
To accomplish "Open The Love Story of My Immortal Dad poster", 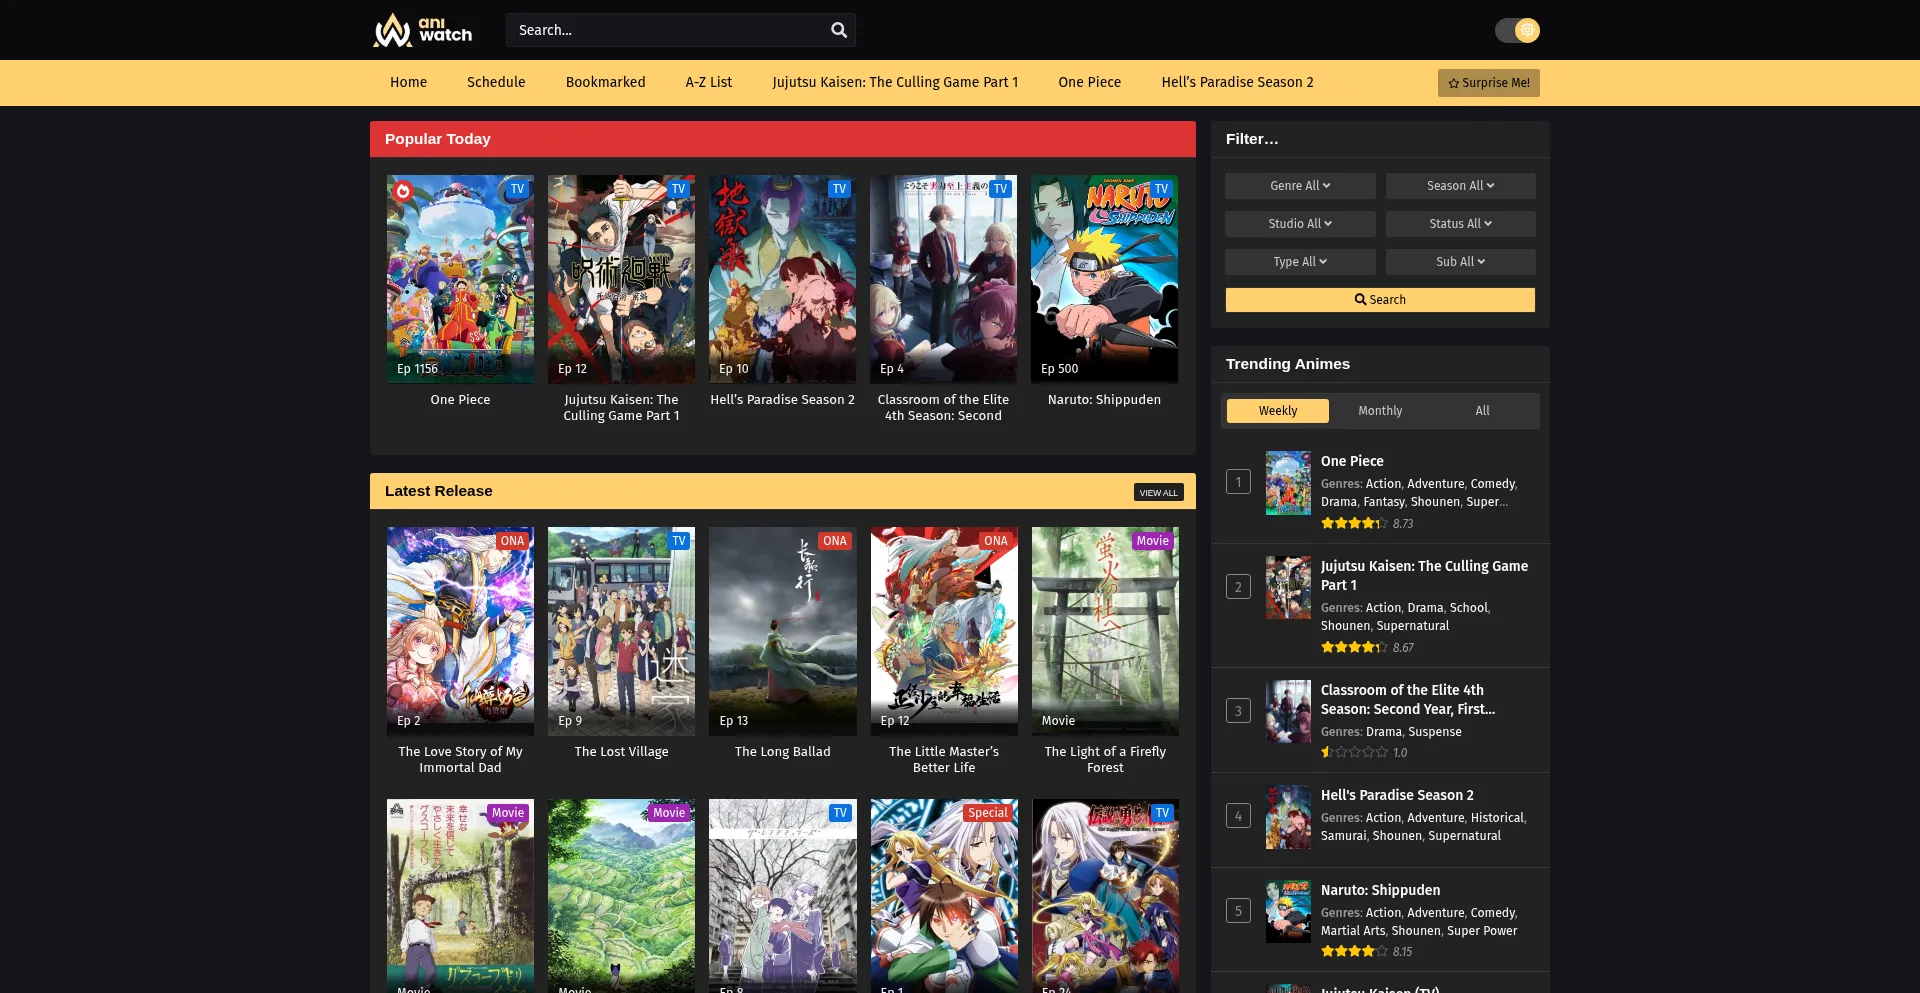I will (x=460, y=631).
